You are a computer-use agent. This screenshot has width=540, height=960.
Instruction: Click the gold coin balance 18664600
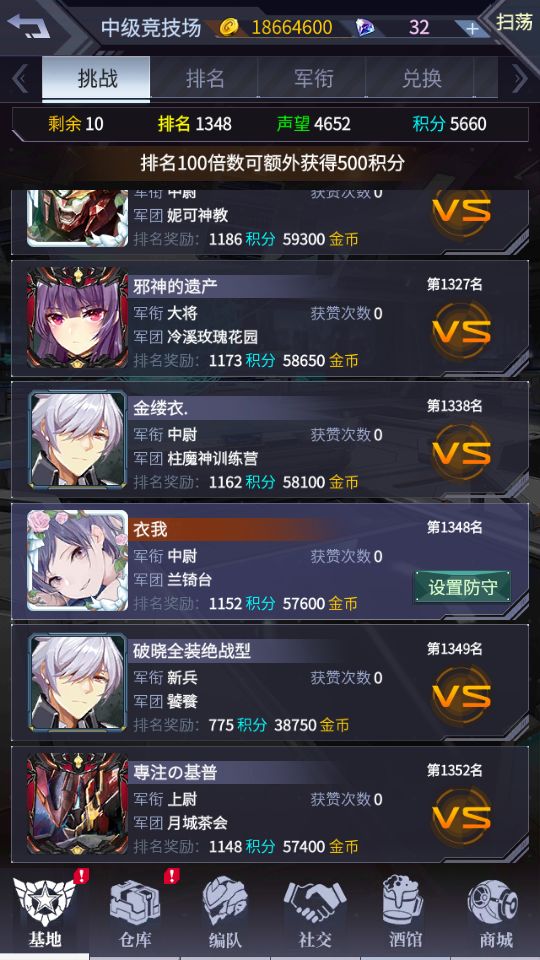[291, 28]
